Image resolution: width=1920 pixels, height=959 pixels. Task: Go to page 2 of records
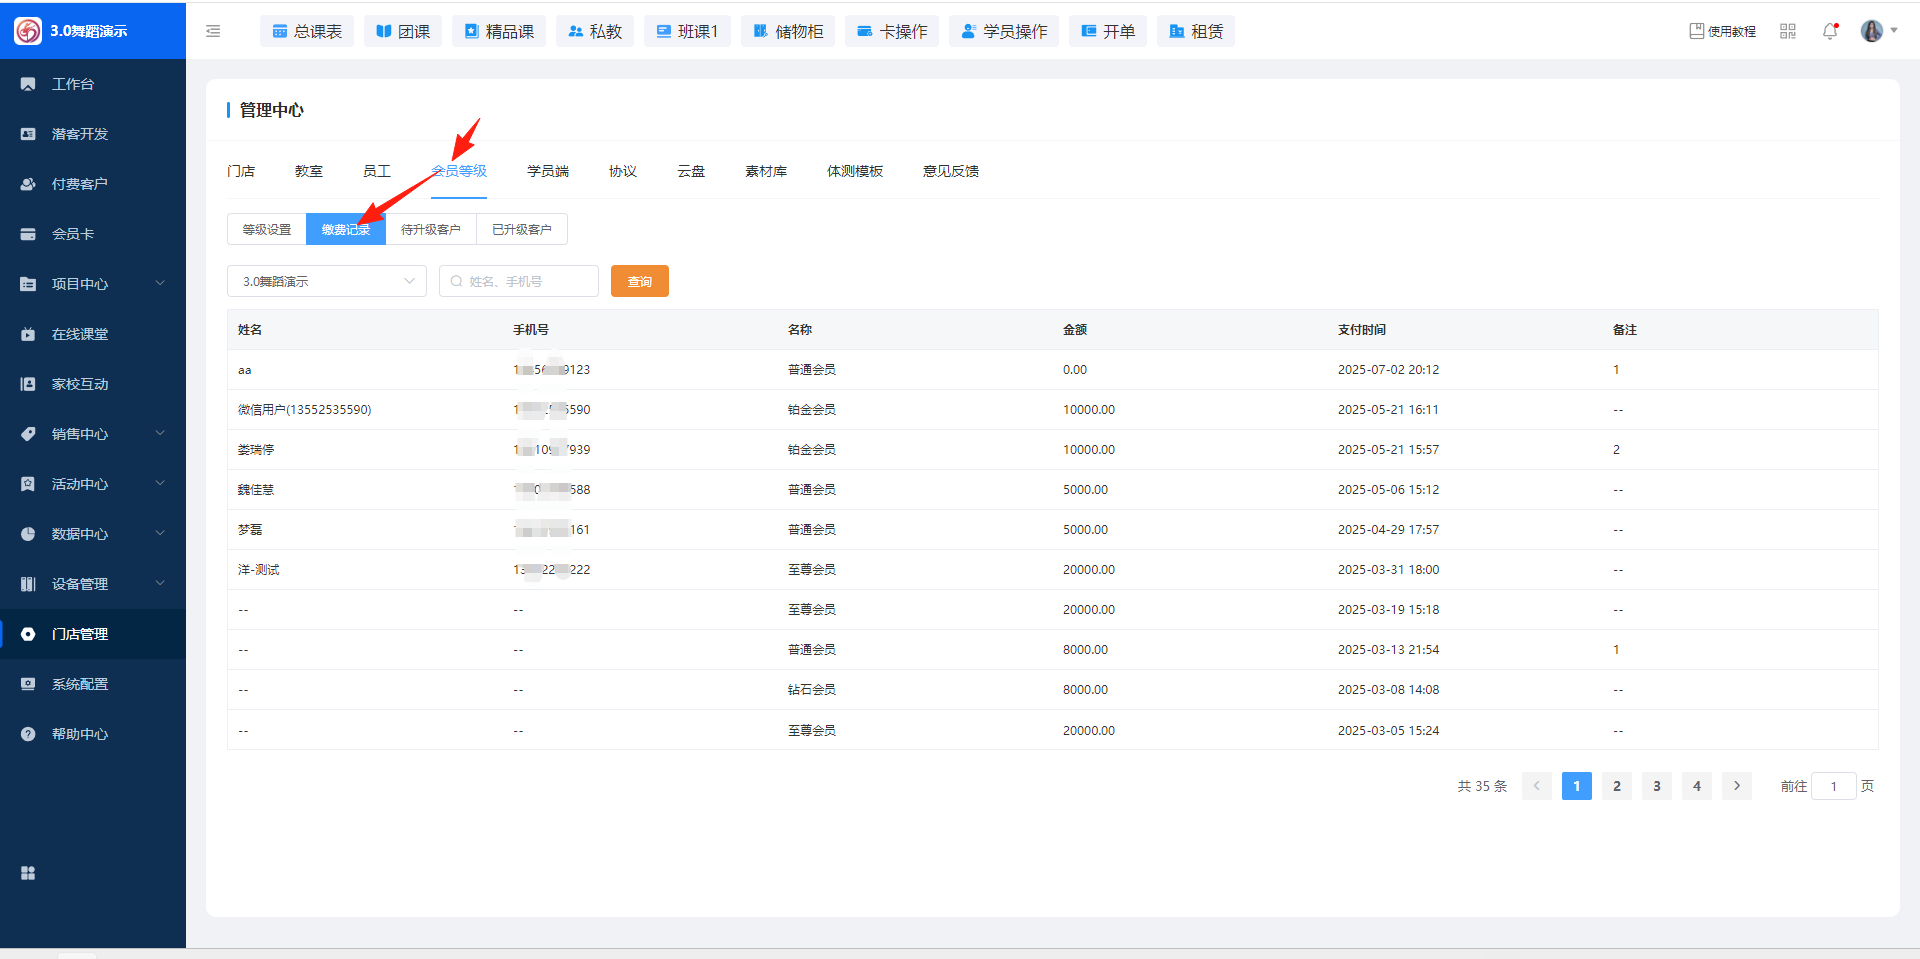click(1617, 786)
